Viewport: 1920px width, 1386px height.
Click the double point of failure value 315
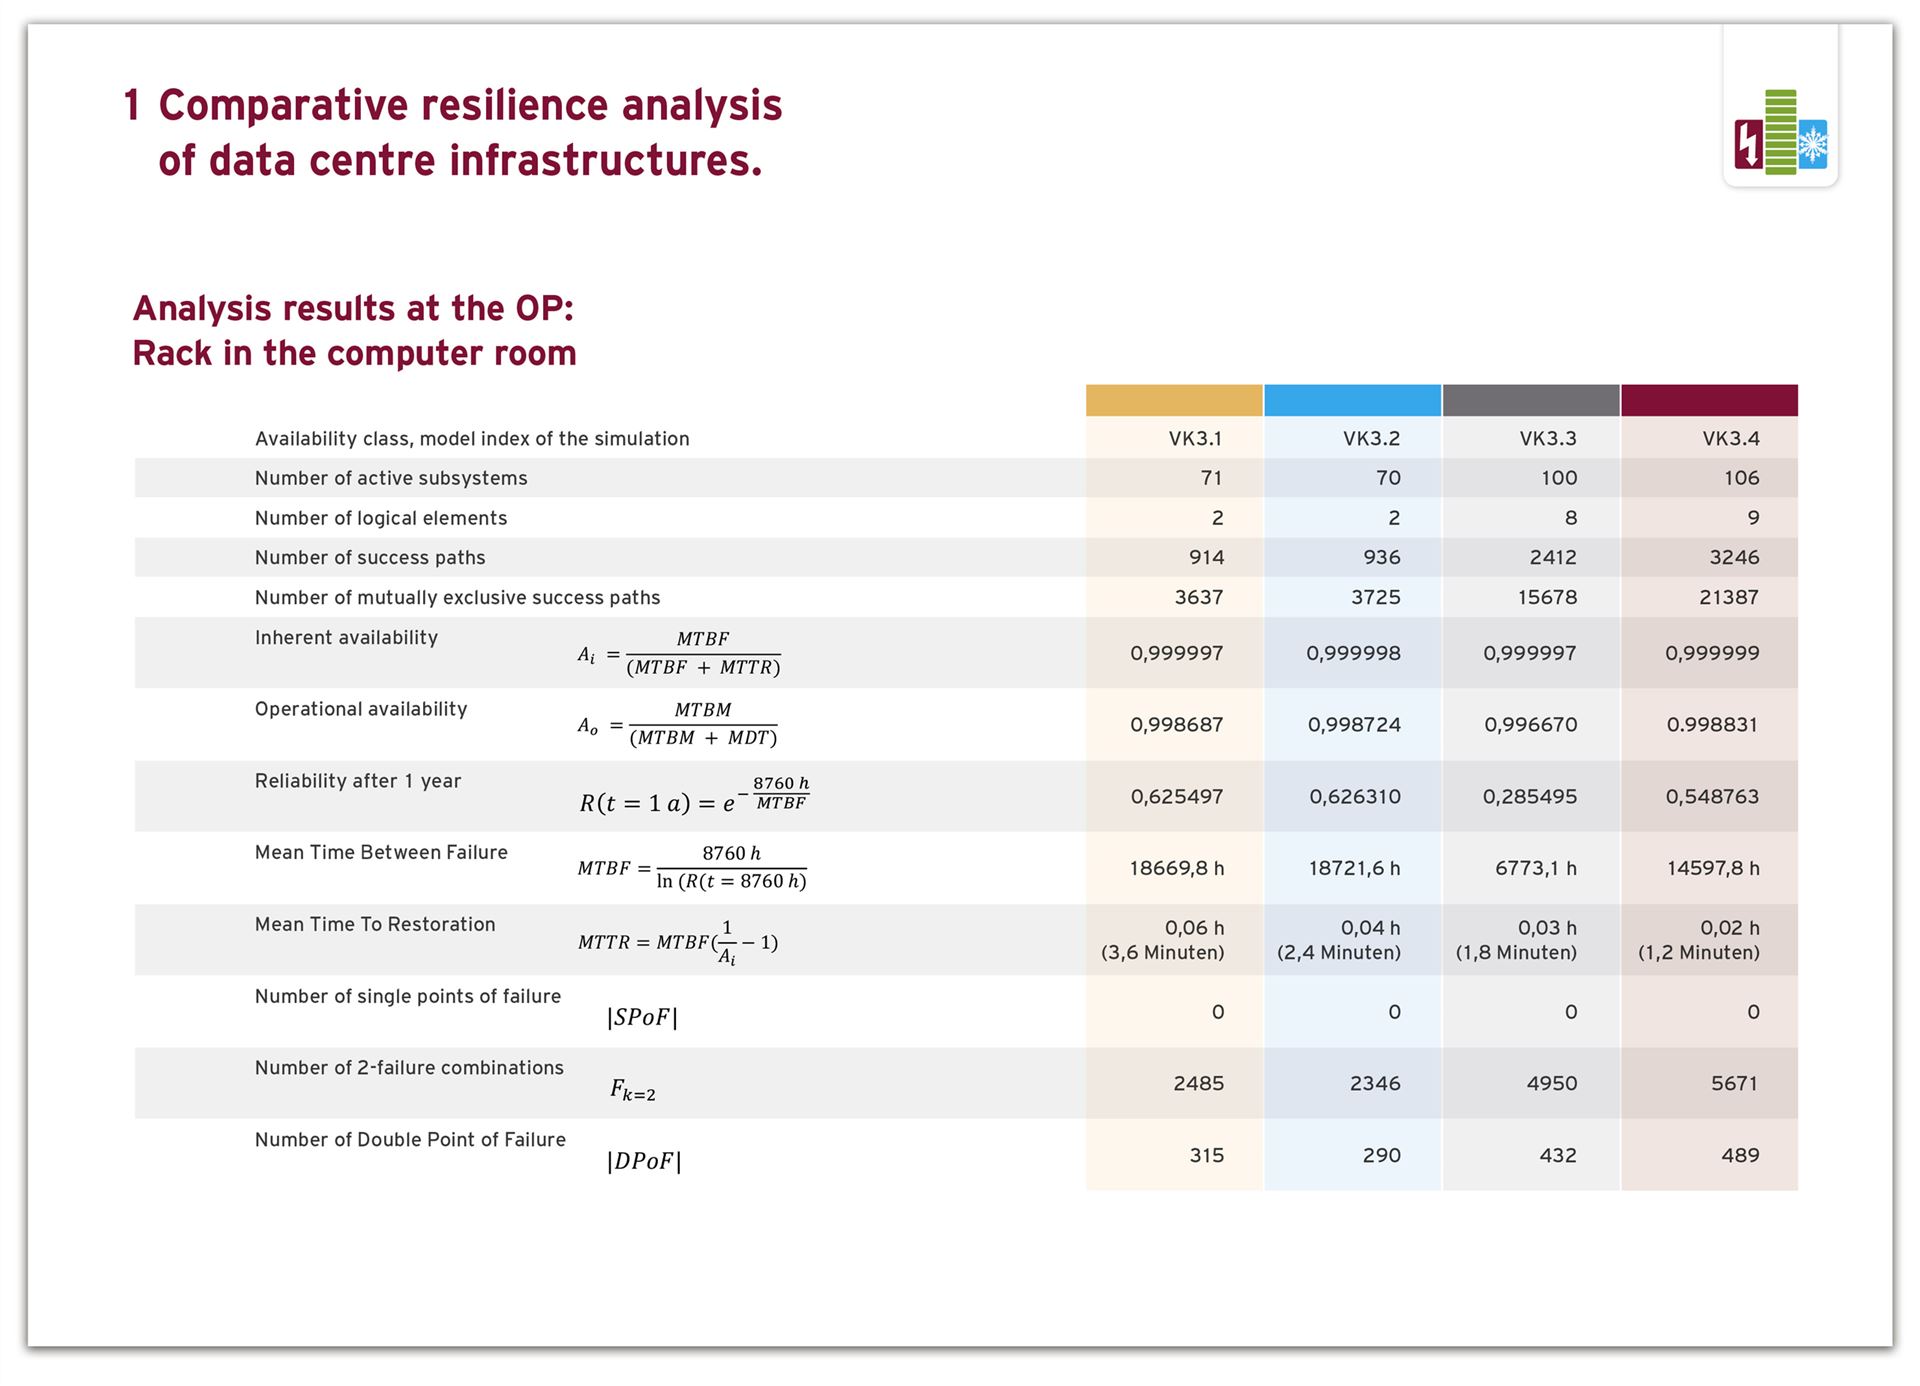click(1207, 1155)
